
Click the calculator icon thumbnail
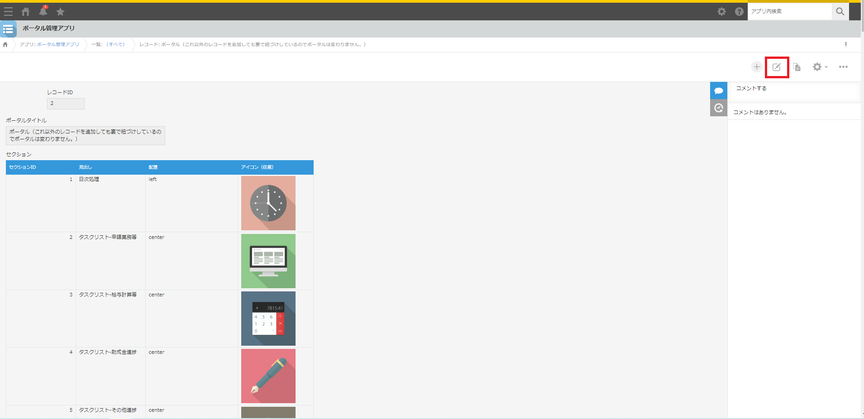pyautogui.click(x=268, y=319)
